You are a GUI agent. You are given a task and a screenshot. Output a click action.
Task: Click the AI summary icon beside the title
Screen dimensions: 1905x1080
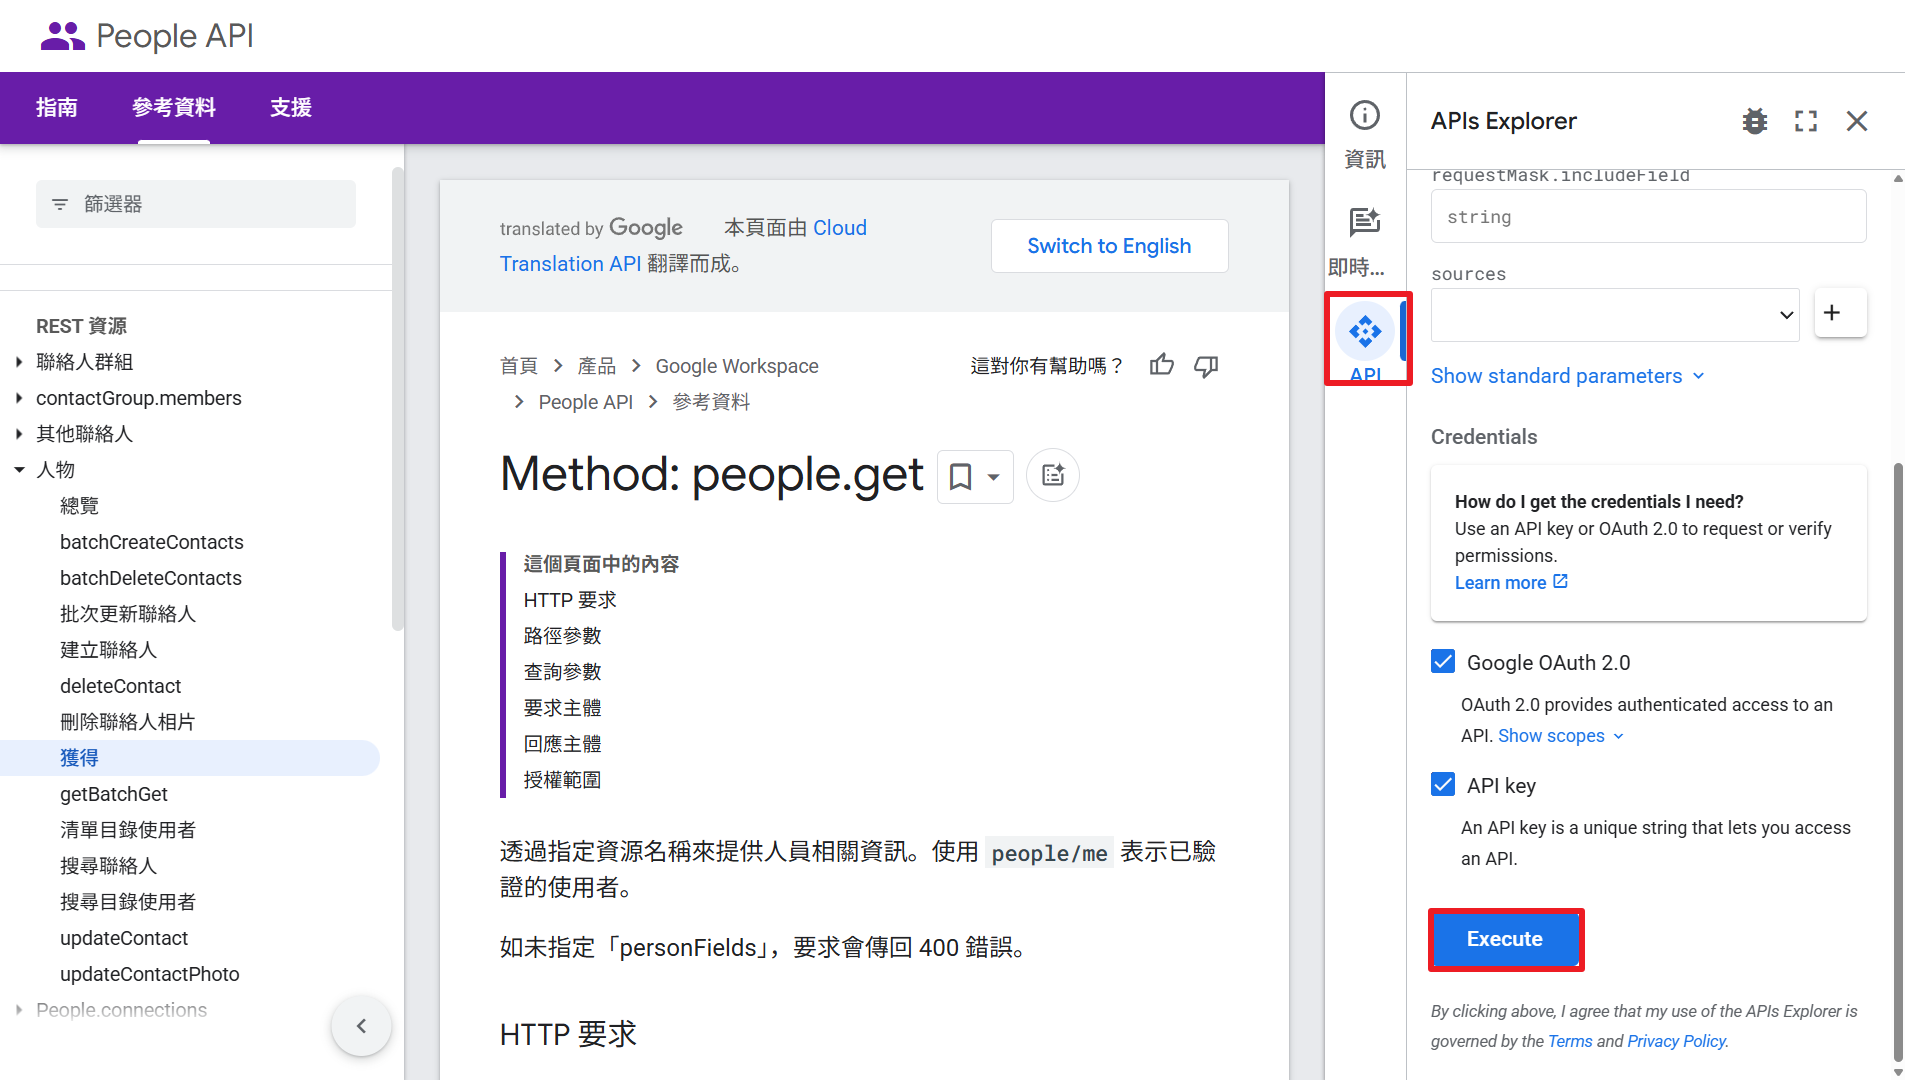coord(1053,475)
